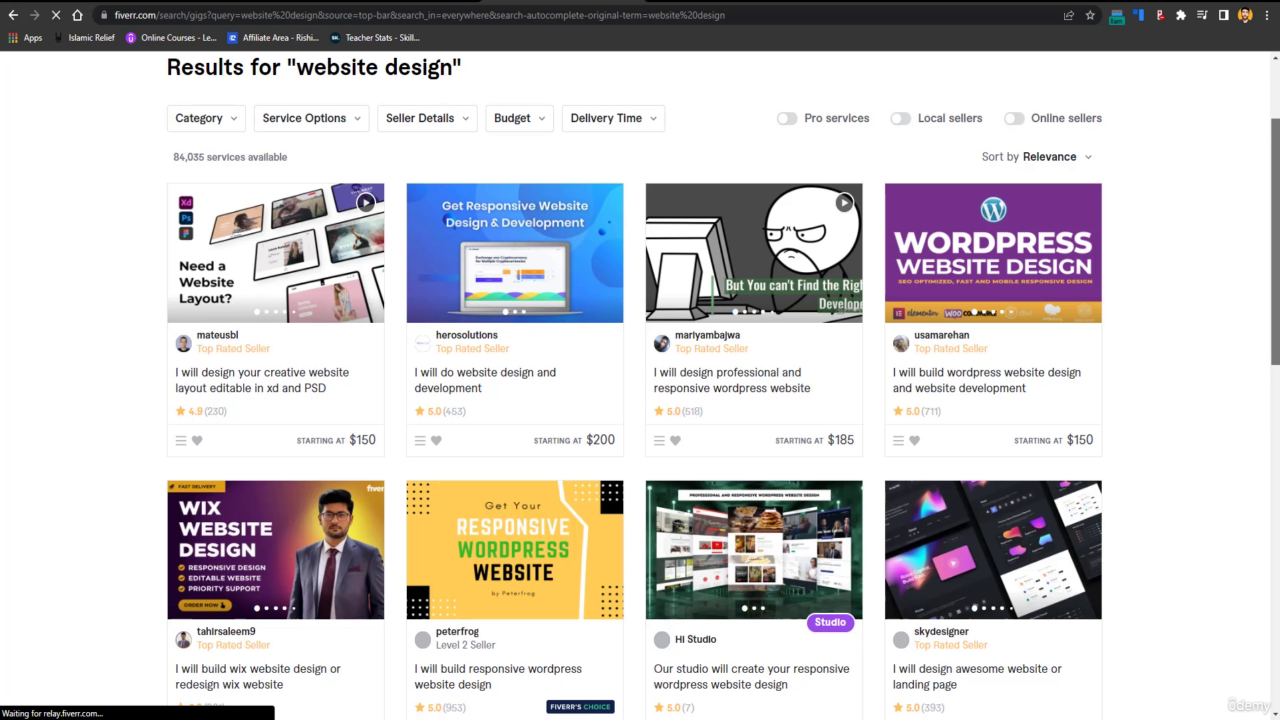
Task: Favorite the herosolutions gig heart
Action: 436,440
